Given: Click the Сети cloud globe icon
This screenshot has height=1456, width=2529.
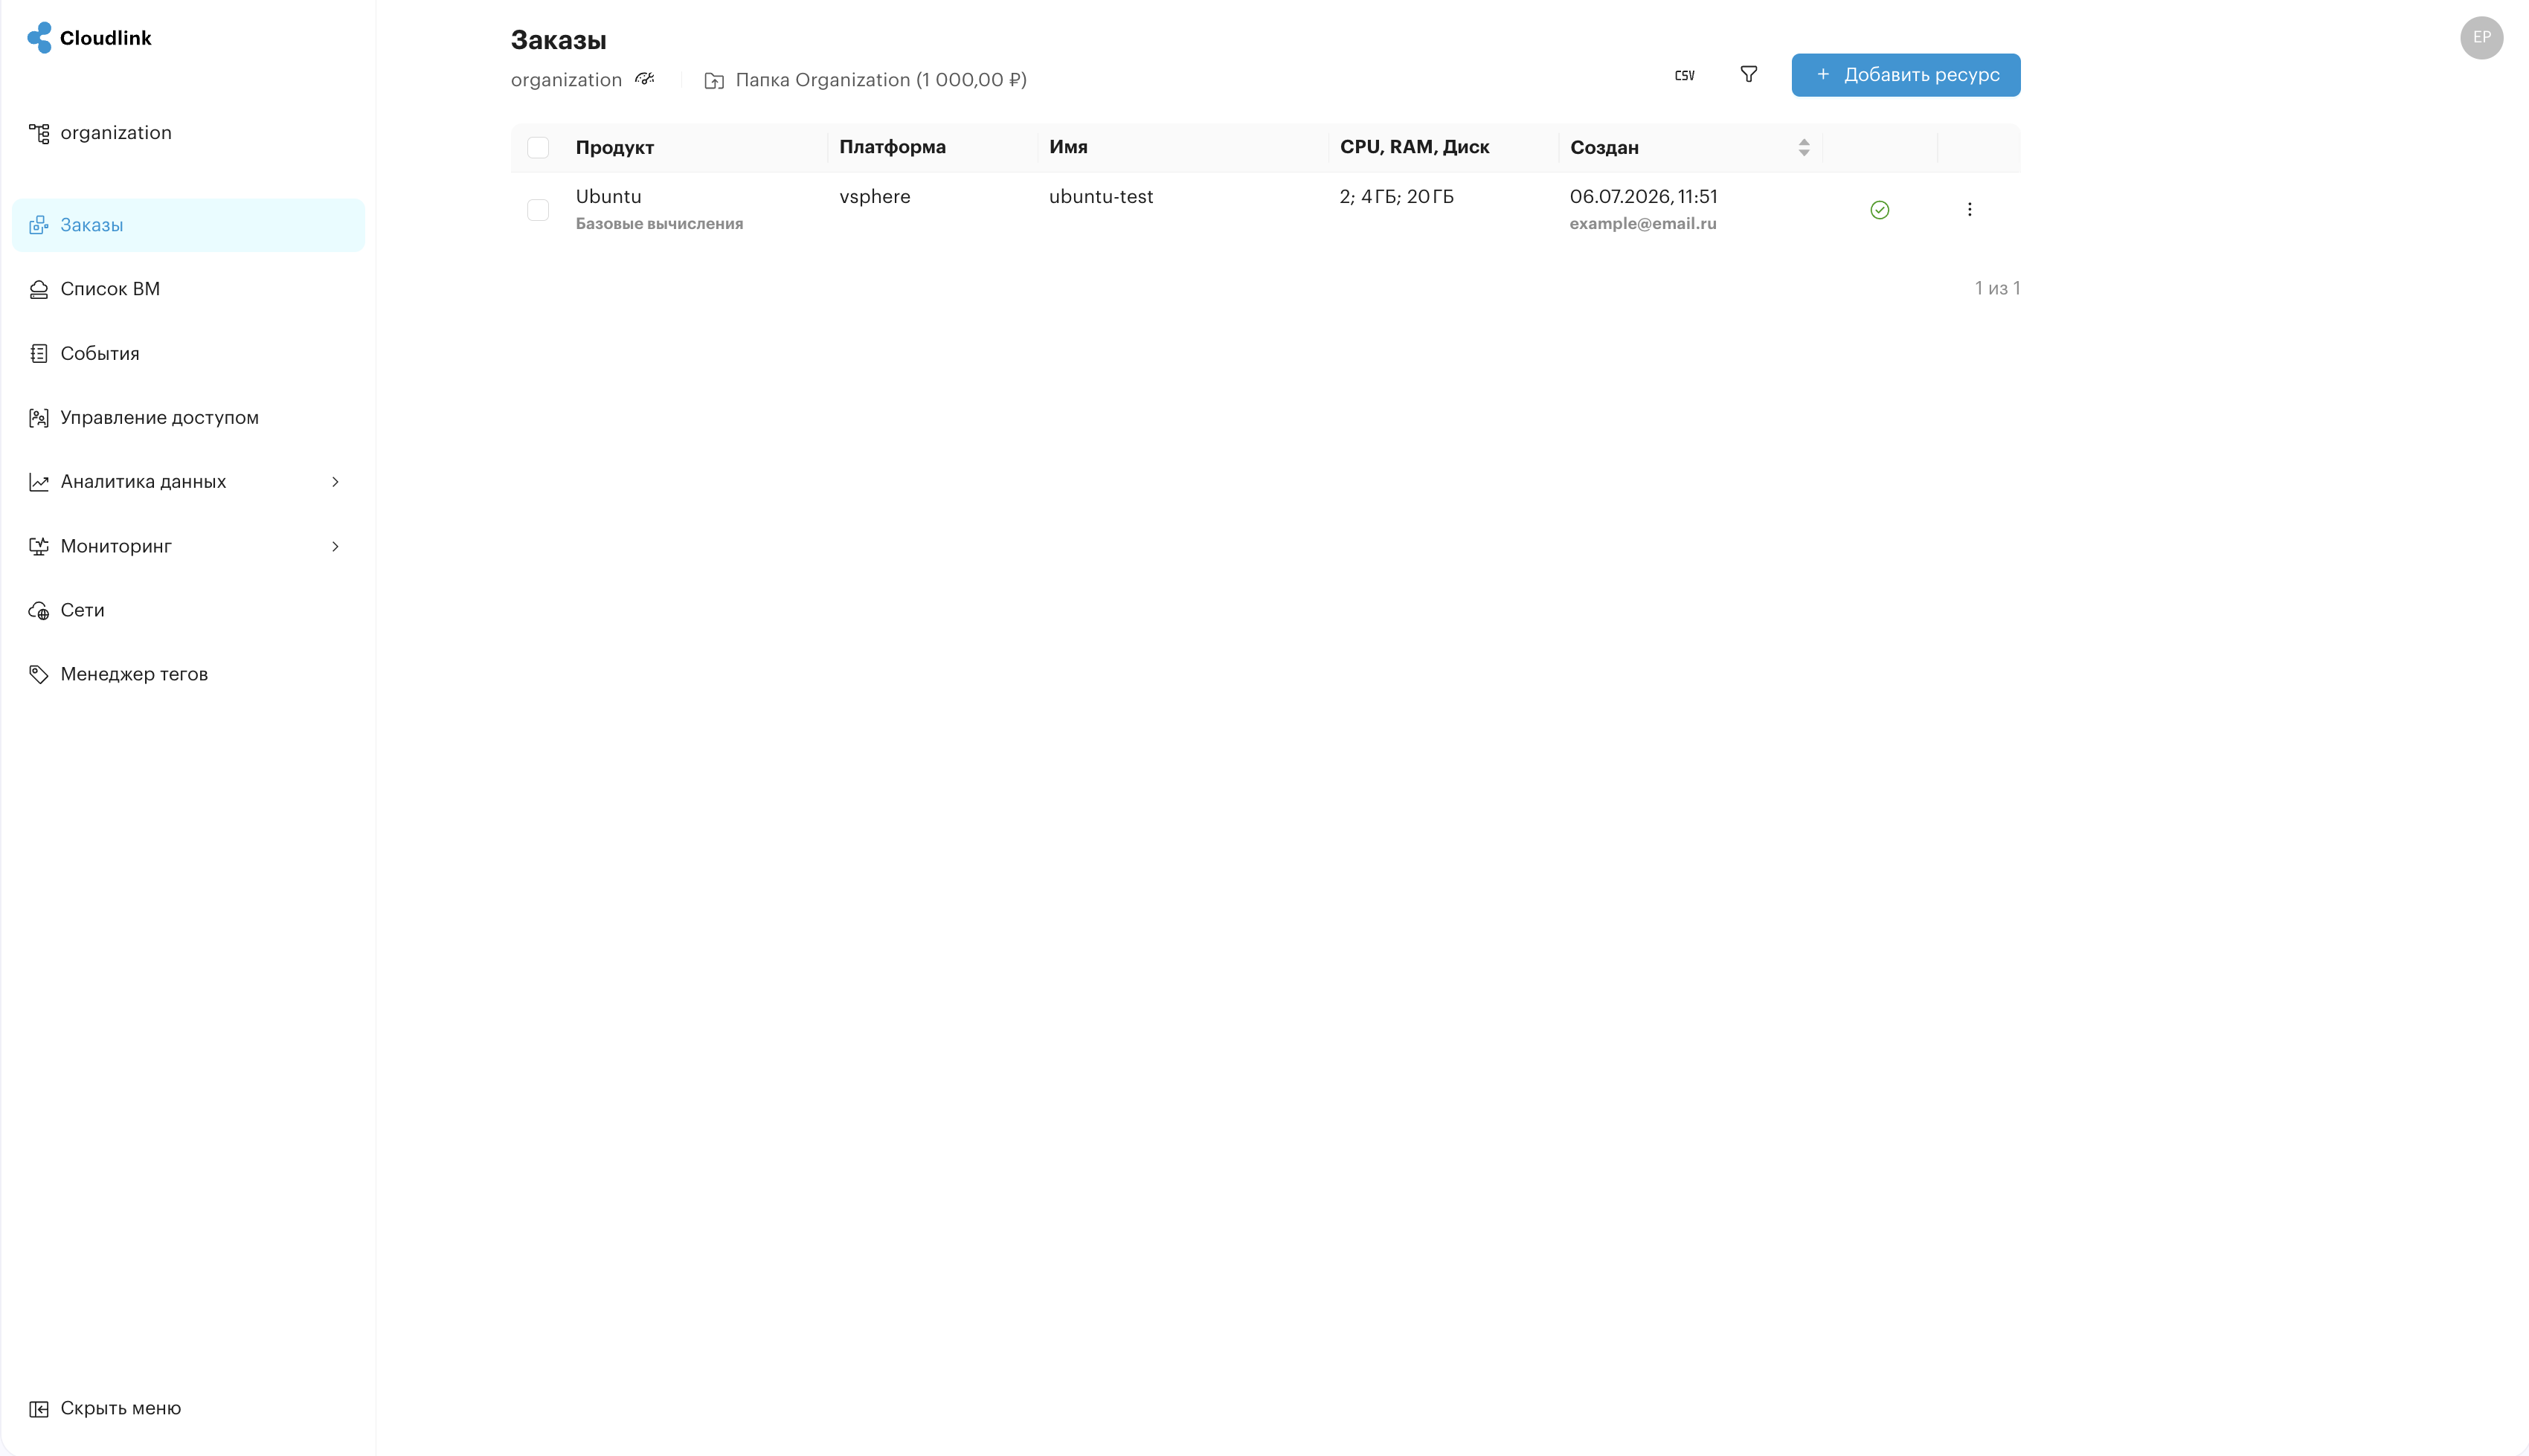Looking at the screenshot, I should pos(39,610).
